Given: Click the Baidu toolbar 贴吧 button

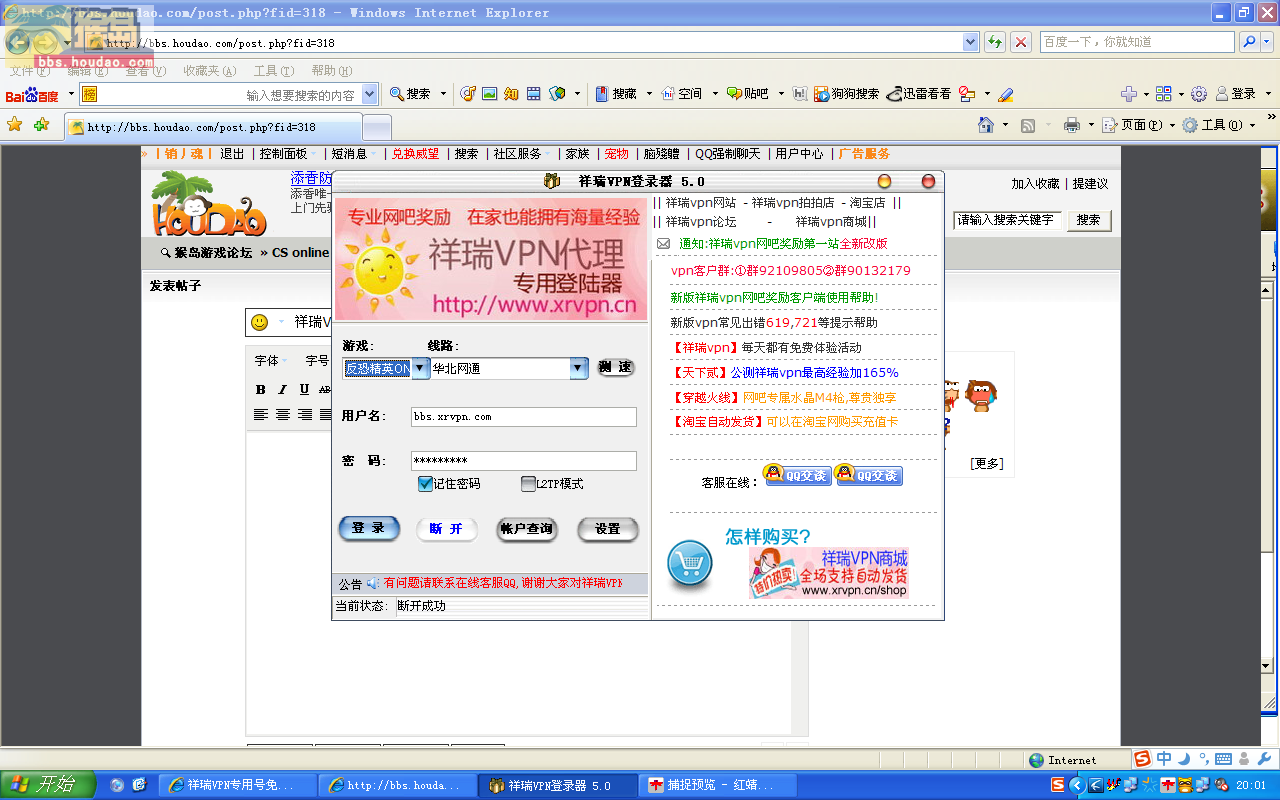Looking at the screenshot, I should [x=748, y=94].
